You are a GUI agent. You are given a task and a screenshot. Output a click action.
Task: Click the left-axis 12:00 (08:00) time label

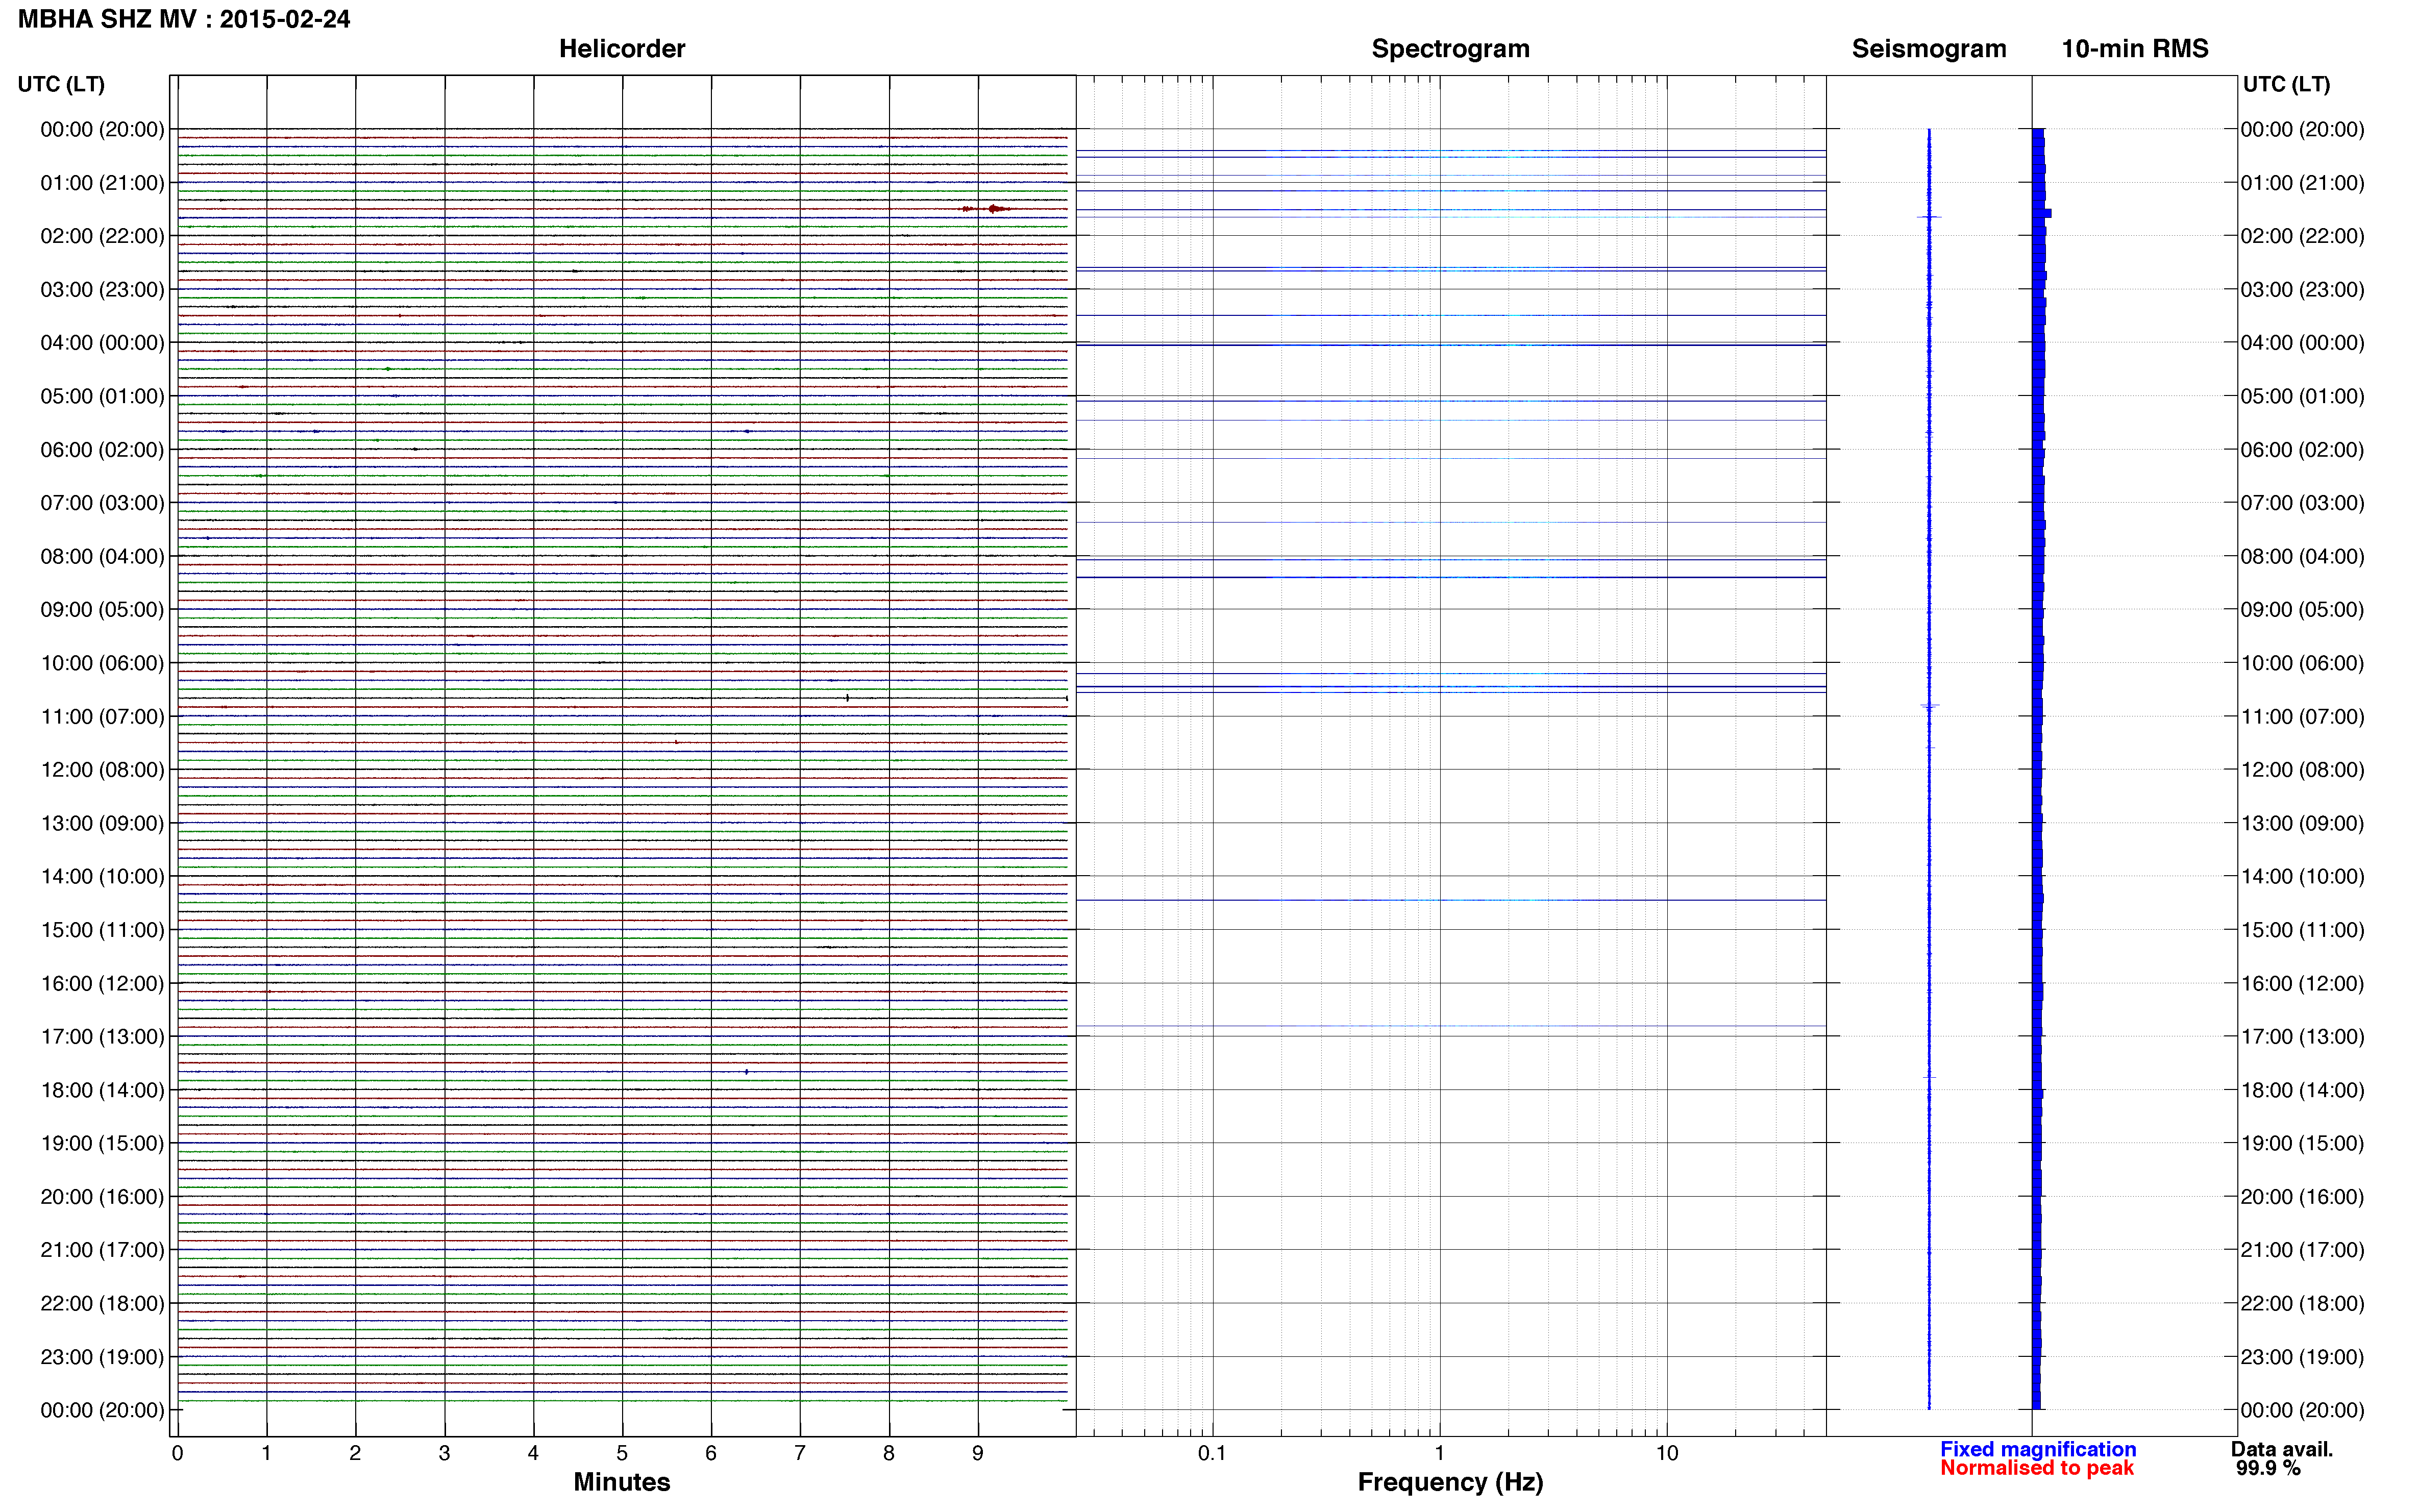(102, 770)
